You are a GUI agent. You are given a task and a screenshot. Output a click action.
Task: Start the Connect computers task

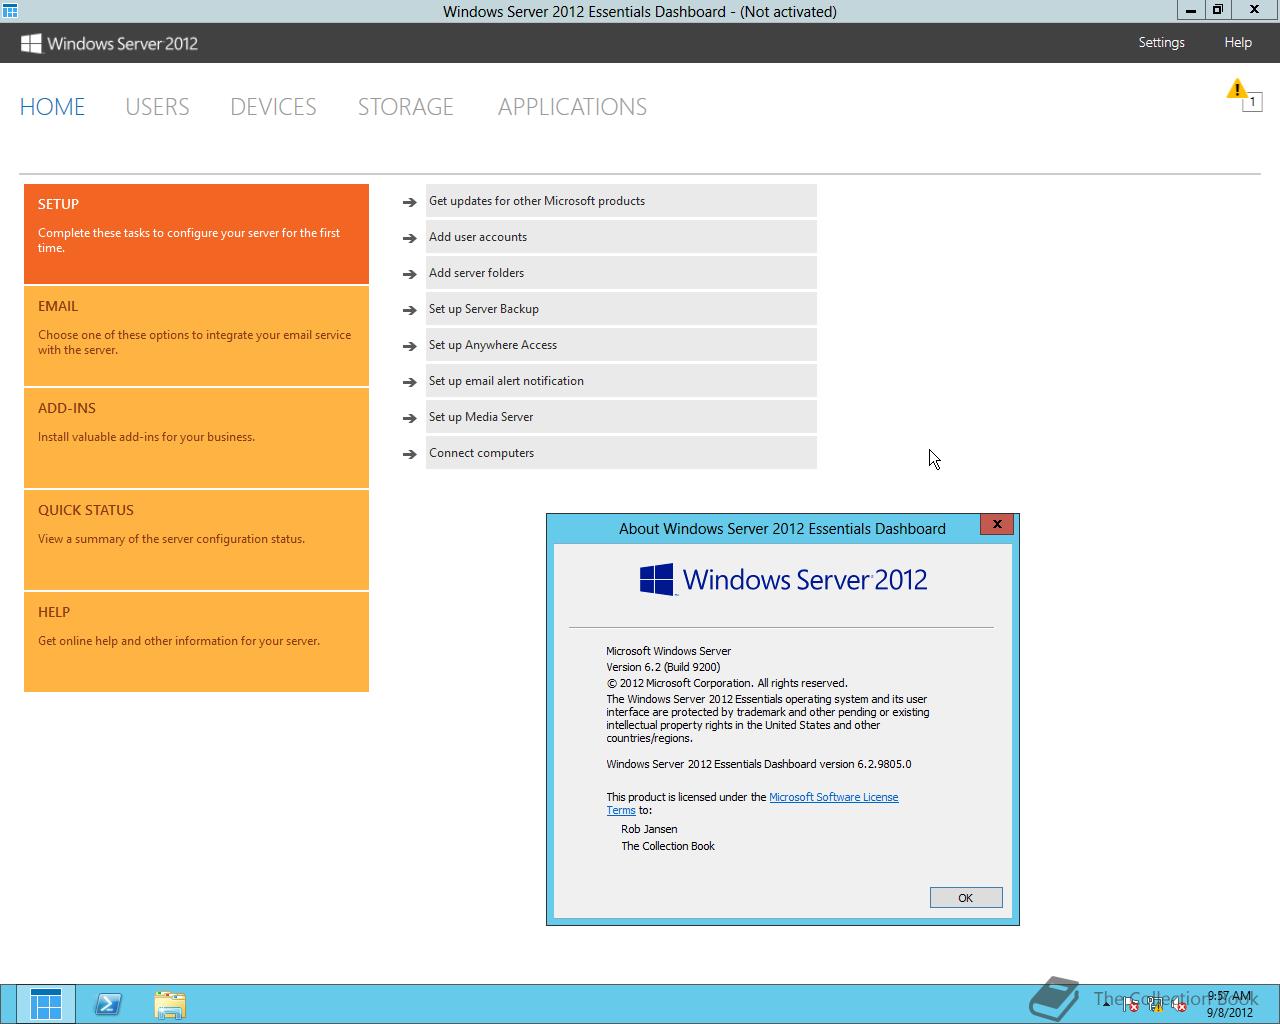point(621,453)
